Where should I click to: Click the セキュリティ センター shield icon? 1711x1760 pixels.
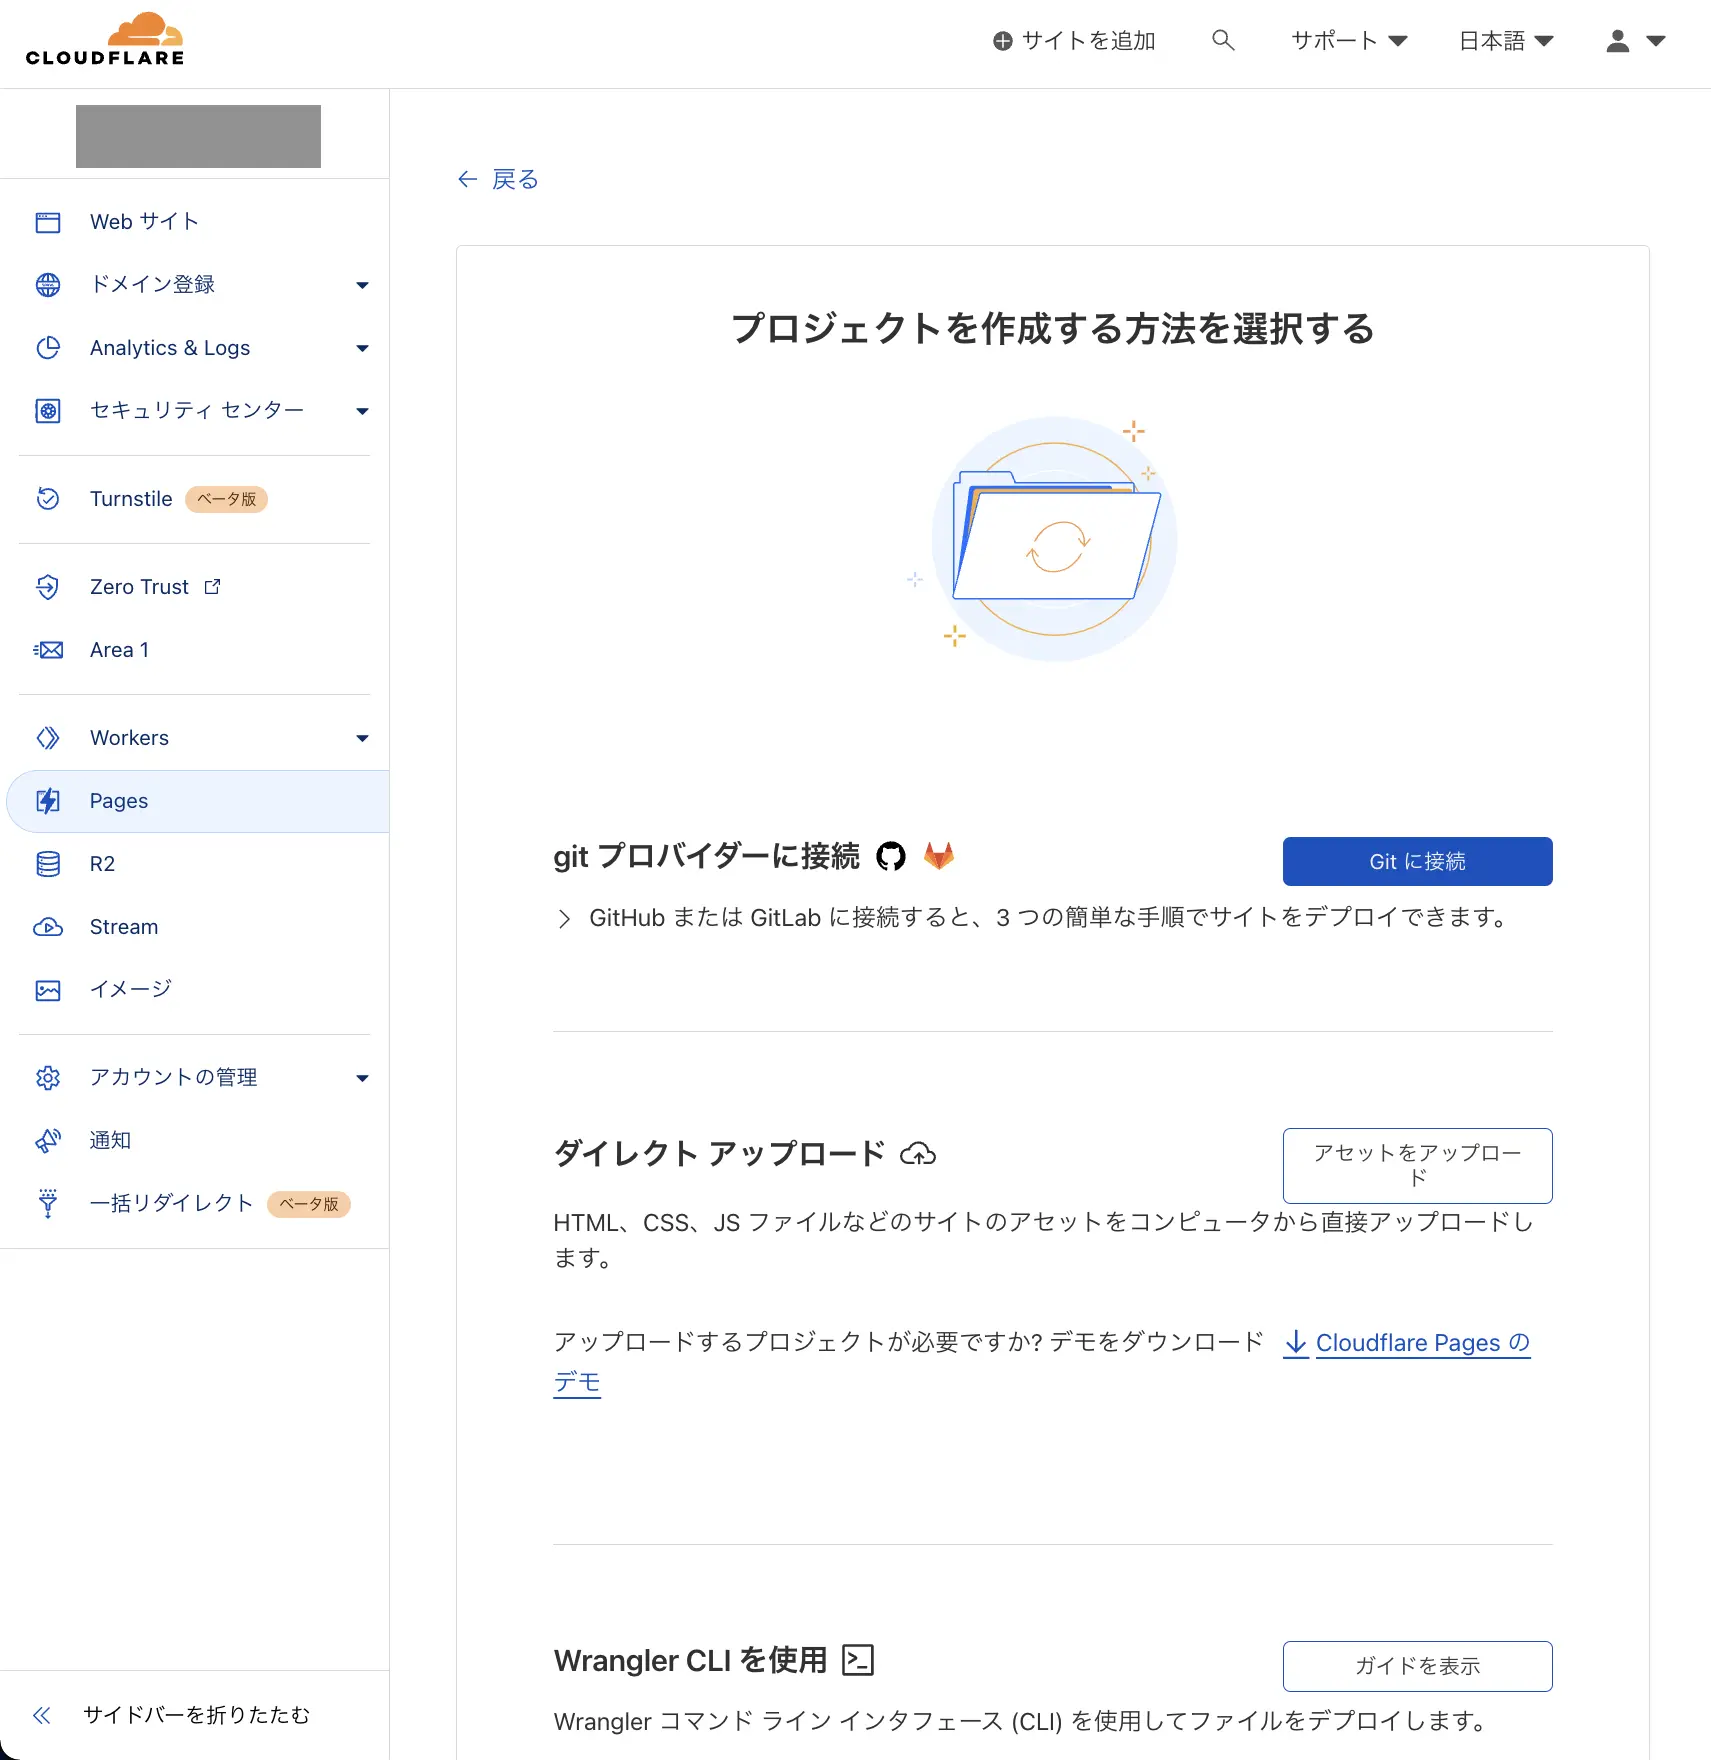pyautogui.click(x=48, y=411)
